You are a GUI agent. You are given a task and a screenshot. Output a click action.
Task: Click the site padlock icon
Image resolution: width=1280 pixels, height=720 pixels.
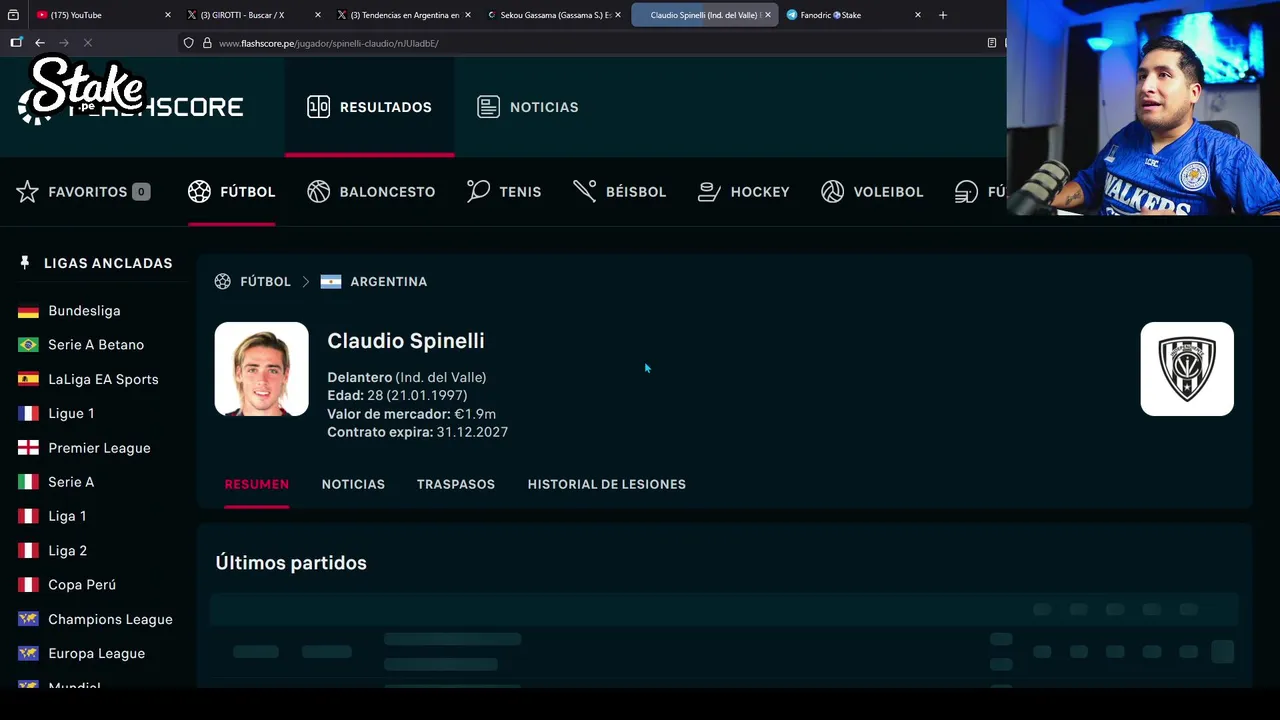(207, 43)
